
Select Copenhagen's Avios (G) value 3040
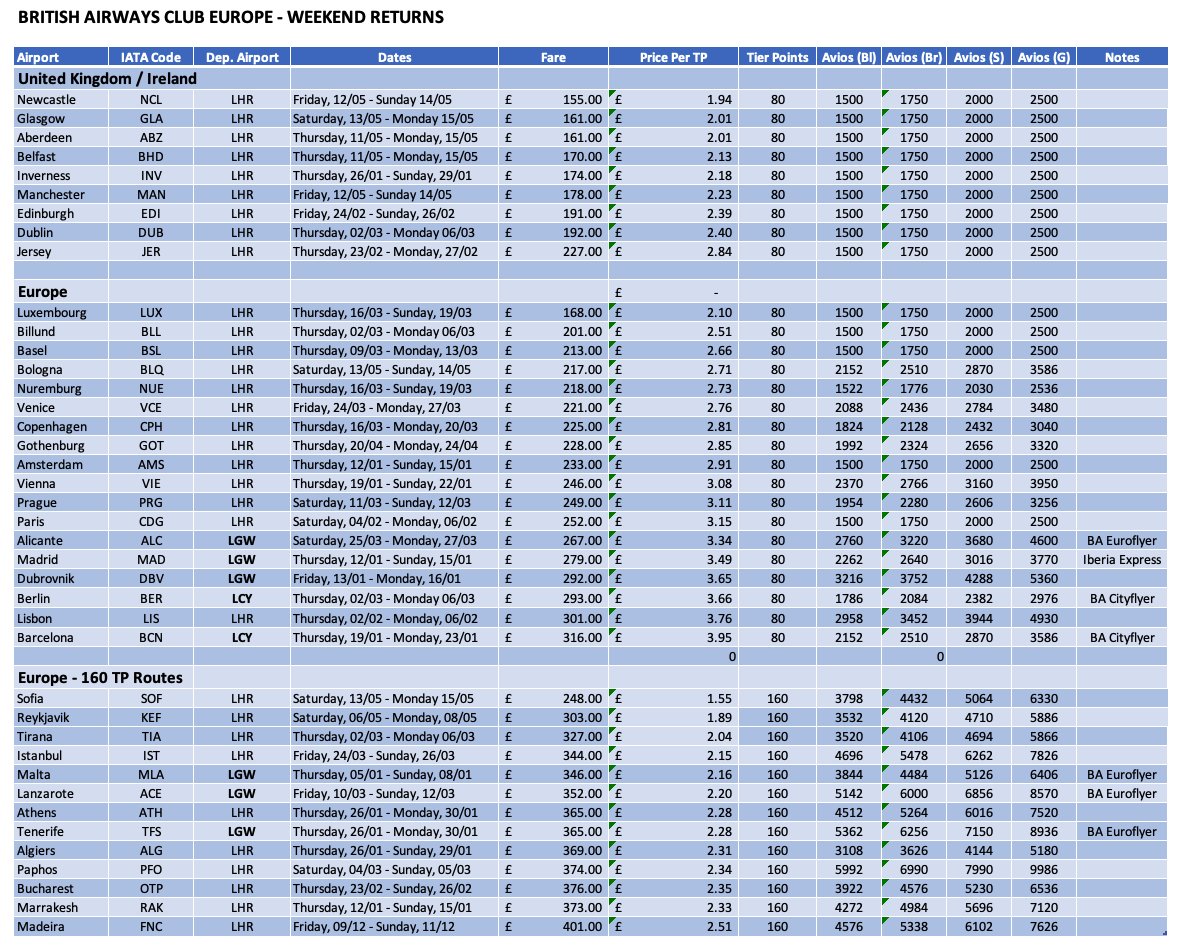[x=1043, y=426]
